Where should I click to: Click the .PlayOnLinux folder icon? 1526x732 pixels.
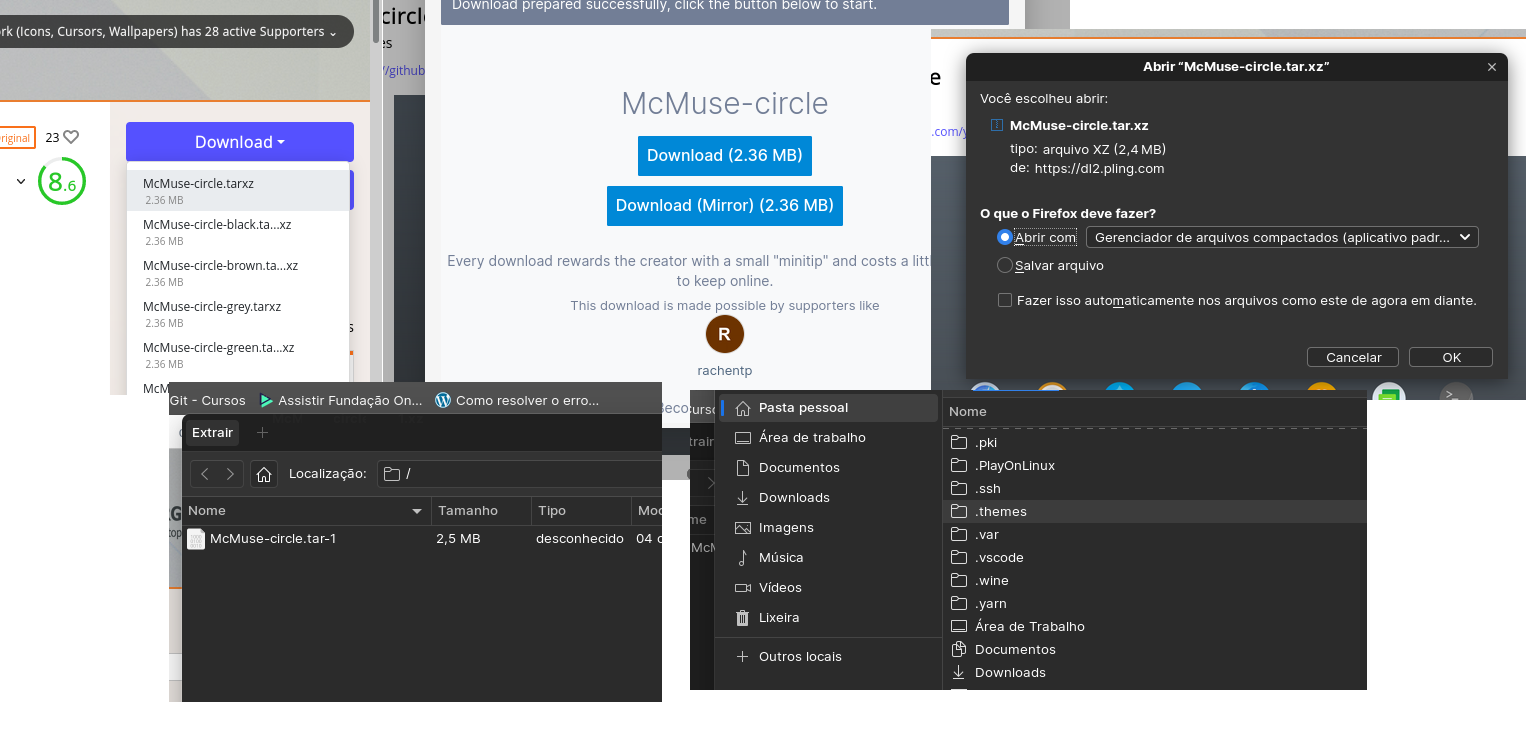(x=959, y=465)
